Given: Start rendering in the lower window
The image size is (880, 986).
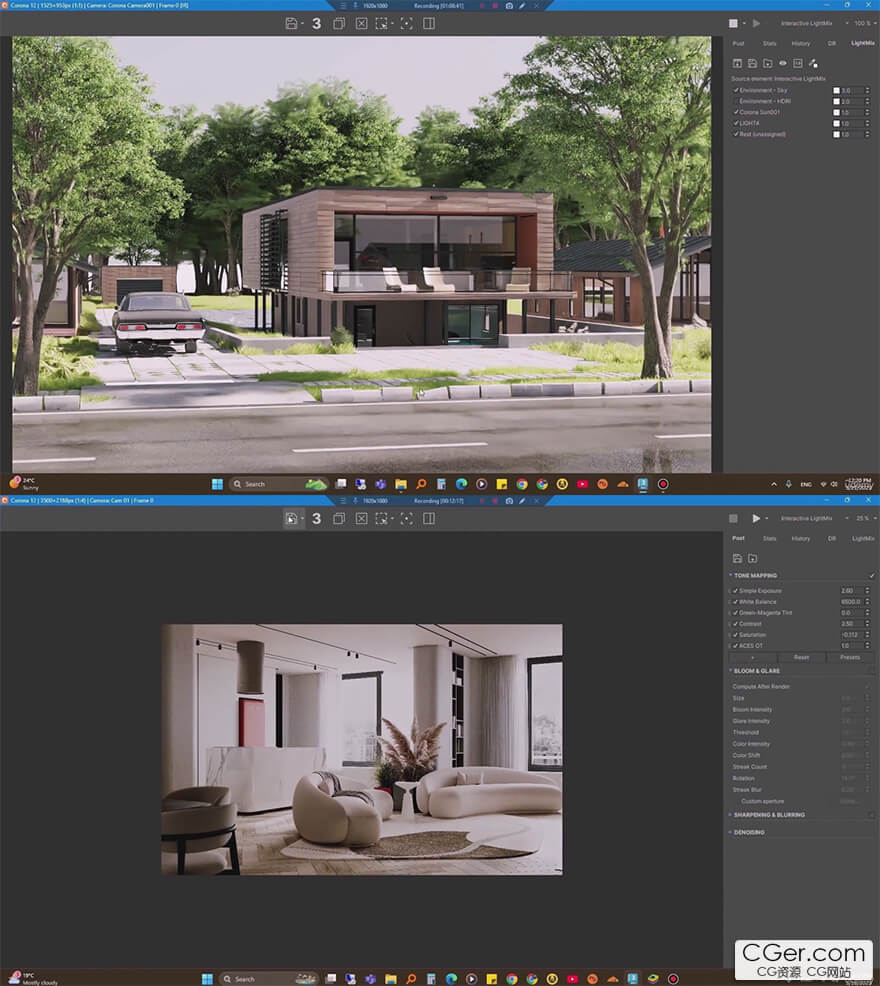Looking at the screenshot, I should pos(757,518).
